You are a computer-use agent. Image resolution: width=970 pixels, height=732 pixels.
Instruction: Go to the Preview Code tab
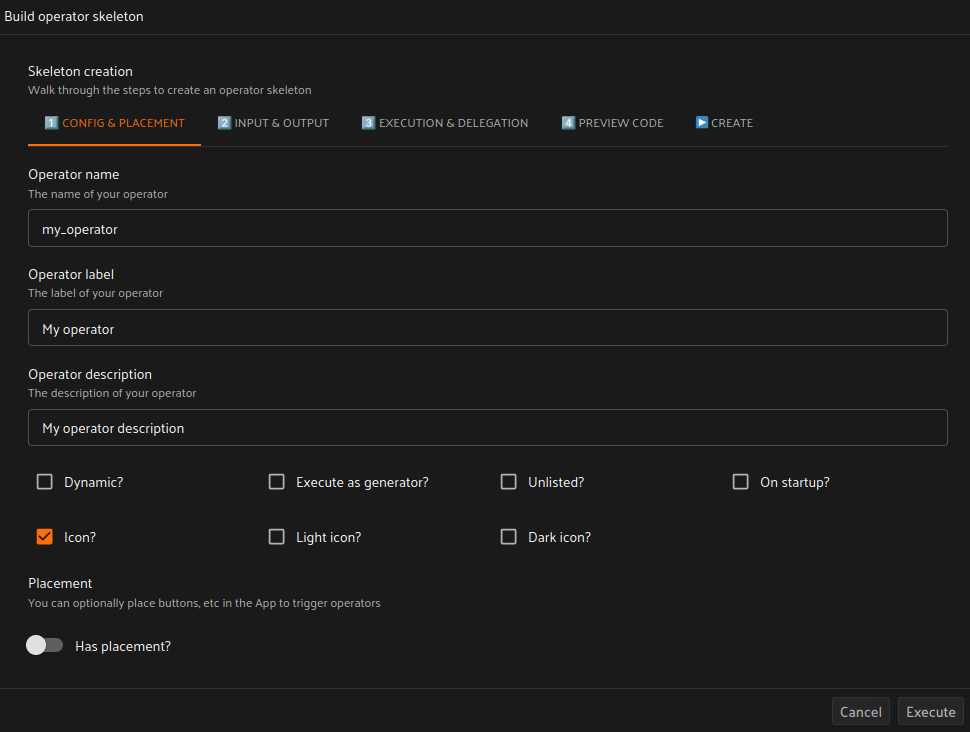(x=612, y=123)
